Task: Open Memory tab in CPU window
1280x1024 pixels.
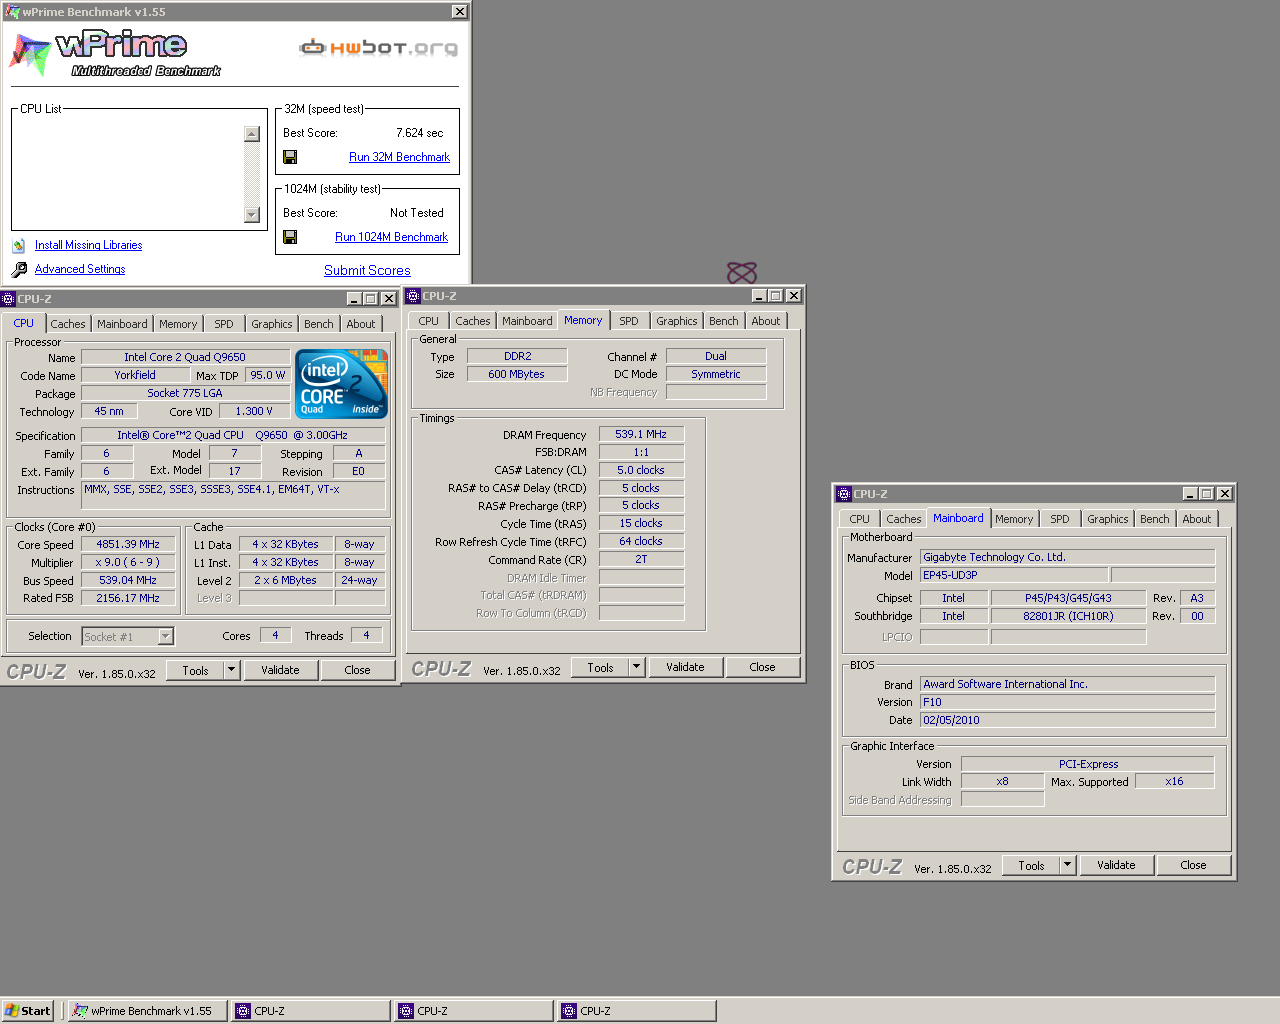Action: 178,324
